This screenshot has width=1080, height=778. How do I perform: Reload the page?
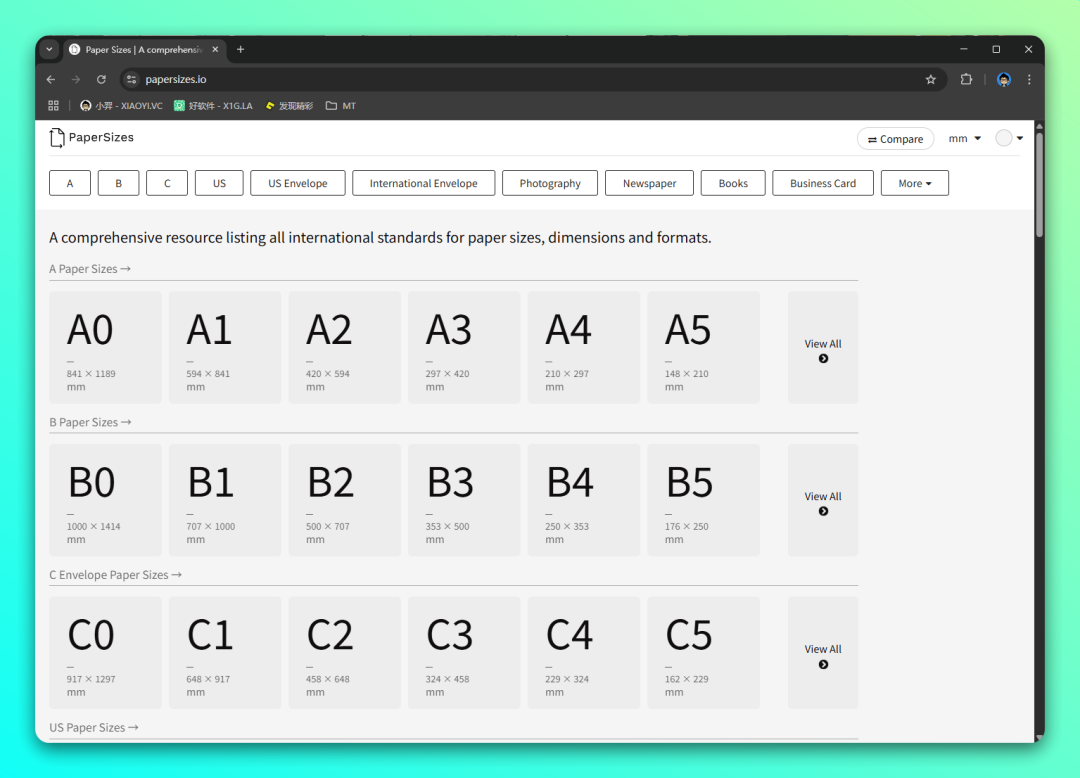click(x=101, y=80)
